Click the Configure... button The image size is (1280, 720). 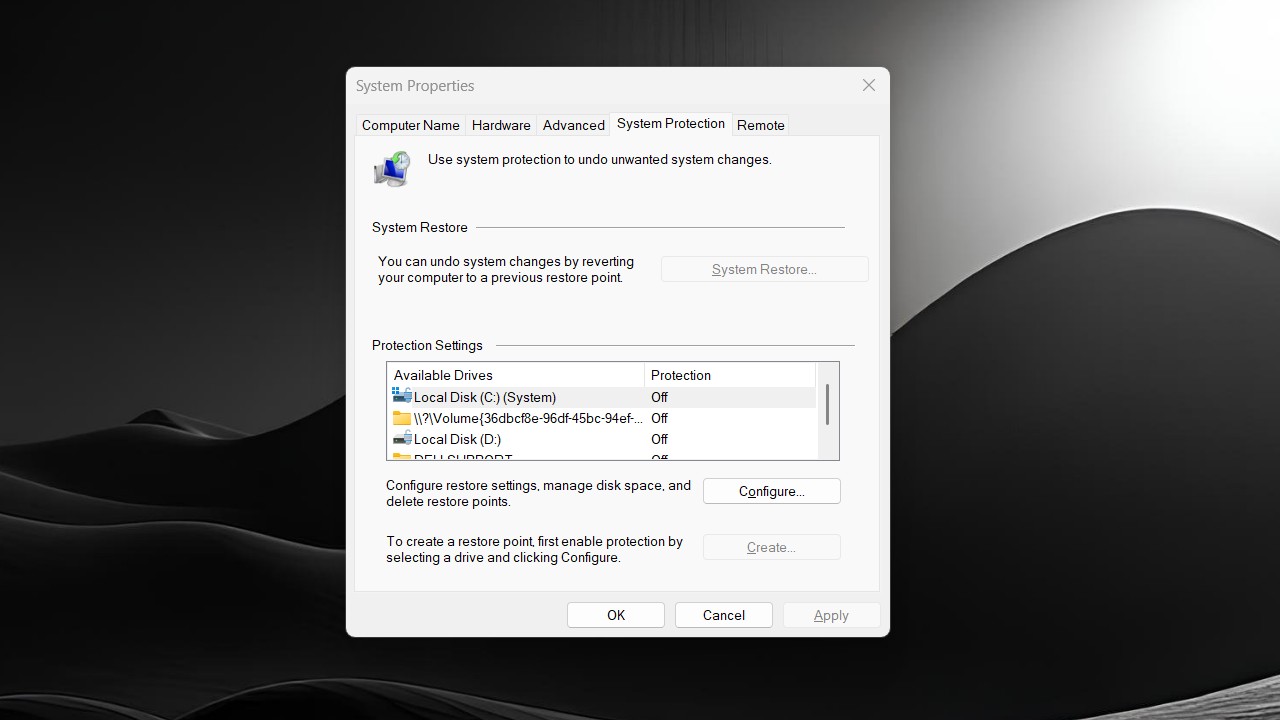[771, 491]
